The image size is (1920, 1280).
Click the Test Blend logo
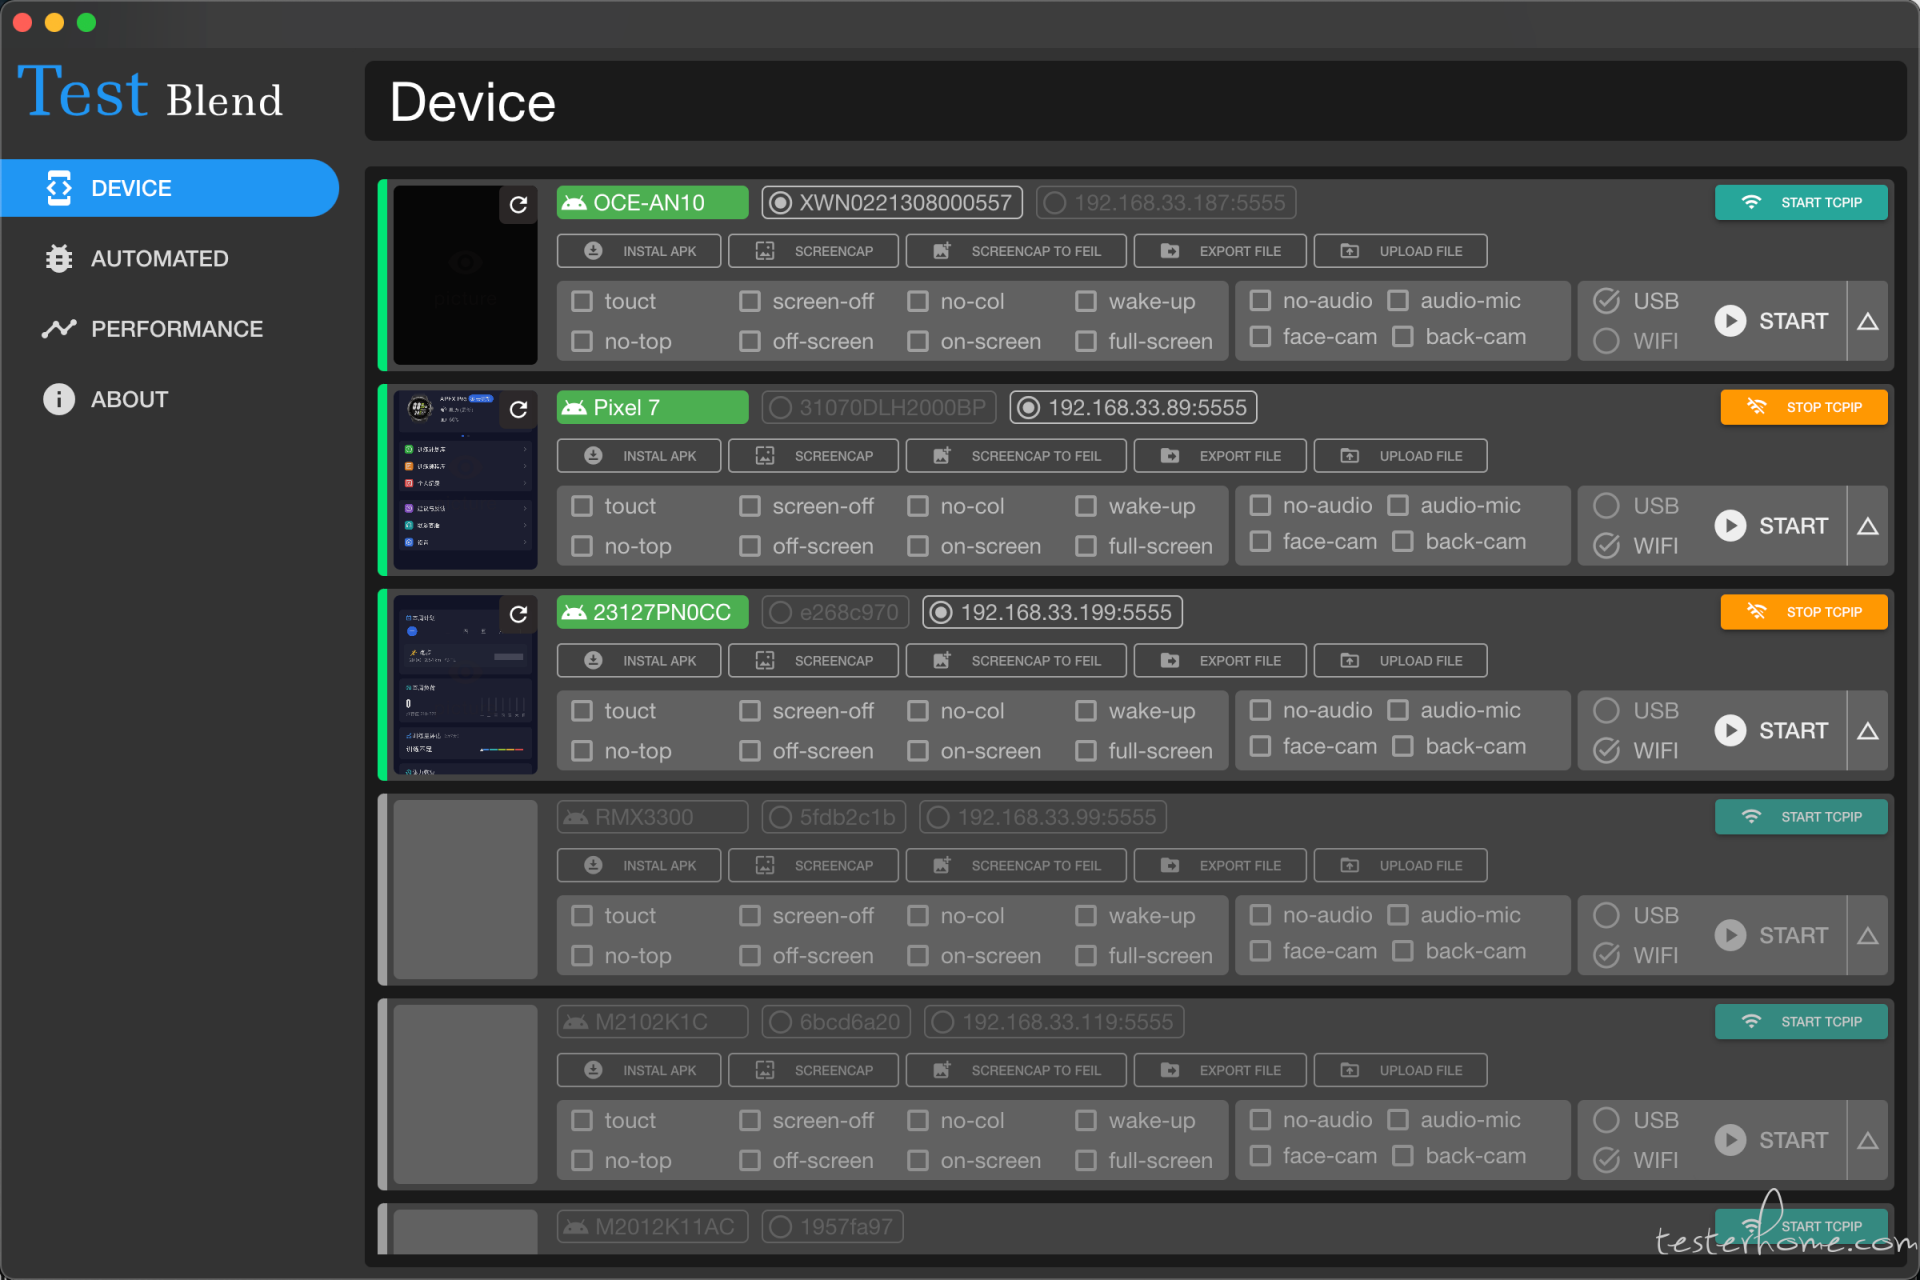(x=150, y=93)
